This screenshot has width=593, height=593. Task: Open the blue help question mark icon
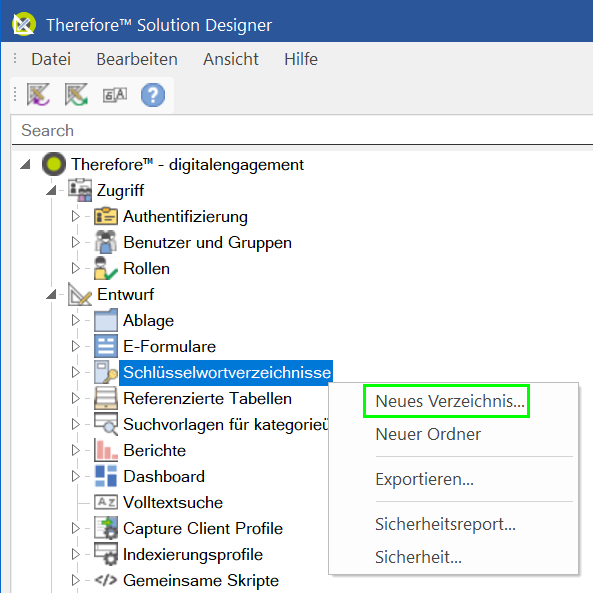tap(153, 95)
